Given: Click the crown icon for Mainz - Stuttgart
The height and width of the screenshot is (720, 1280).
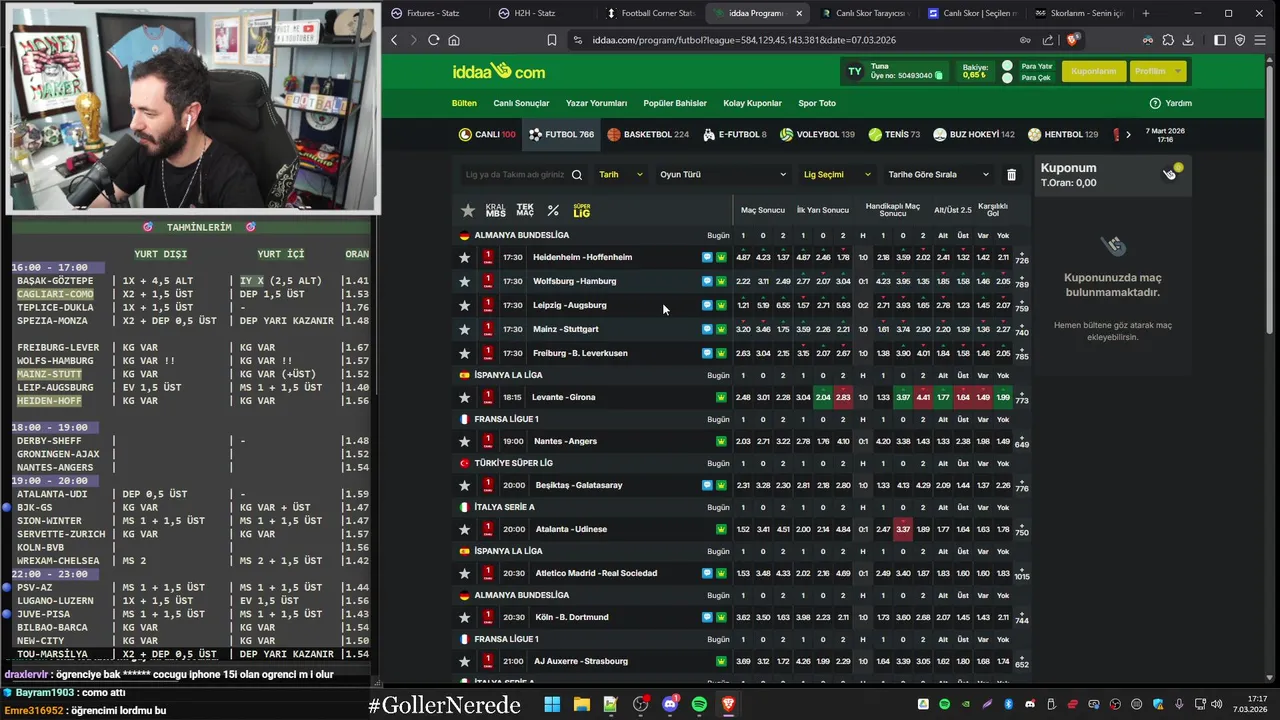Looking at the screenshot, I should [721, 329].
